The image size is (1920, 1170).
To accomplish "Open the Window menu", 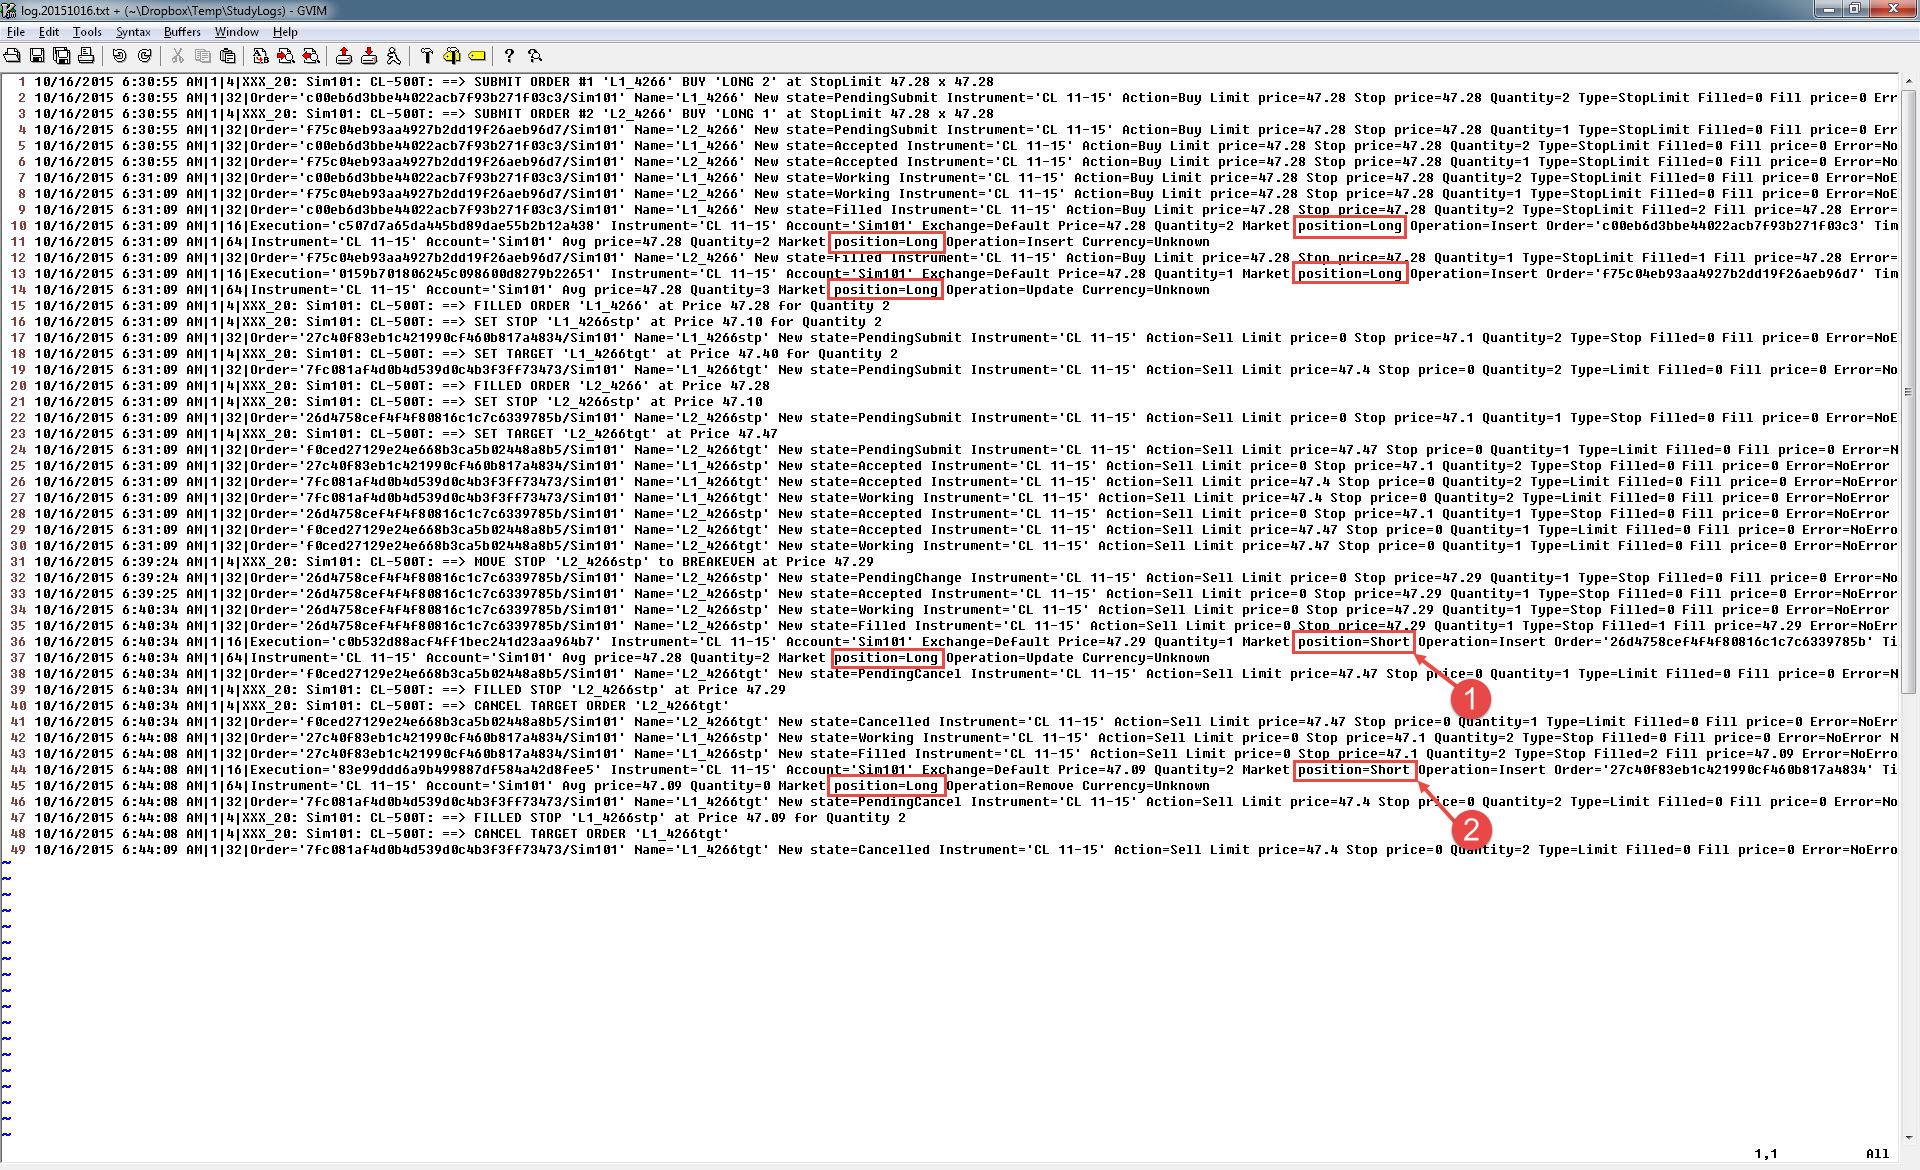I will [236, 32].
